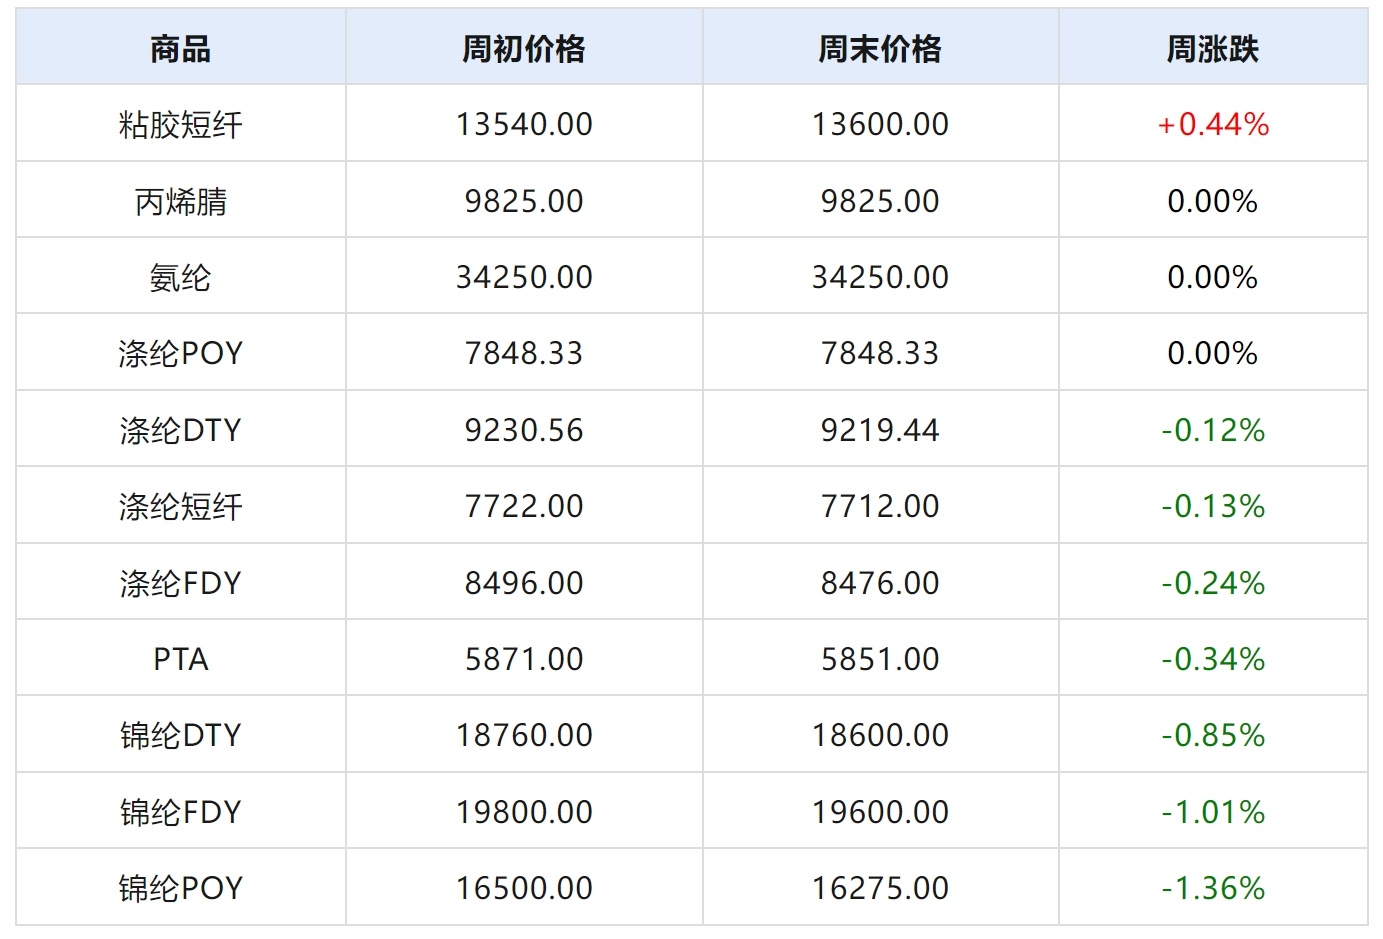Click the 涤纶DTY product cell
This screenshot has height=939, width=1383.
(180, 430)
